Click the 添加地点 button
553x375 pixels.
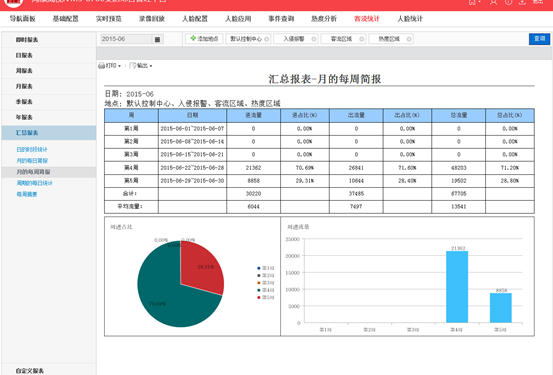[x=204, y=39]
